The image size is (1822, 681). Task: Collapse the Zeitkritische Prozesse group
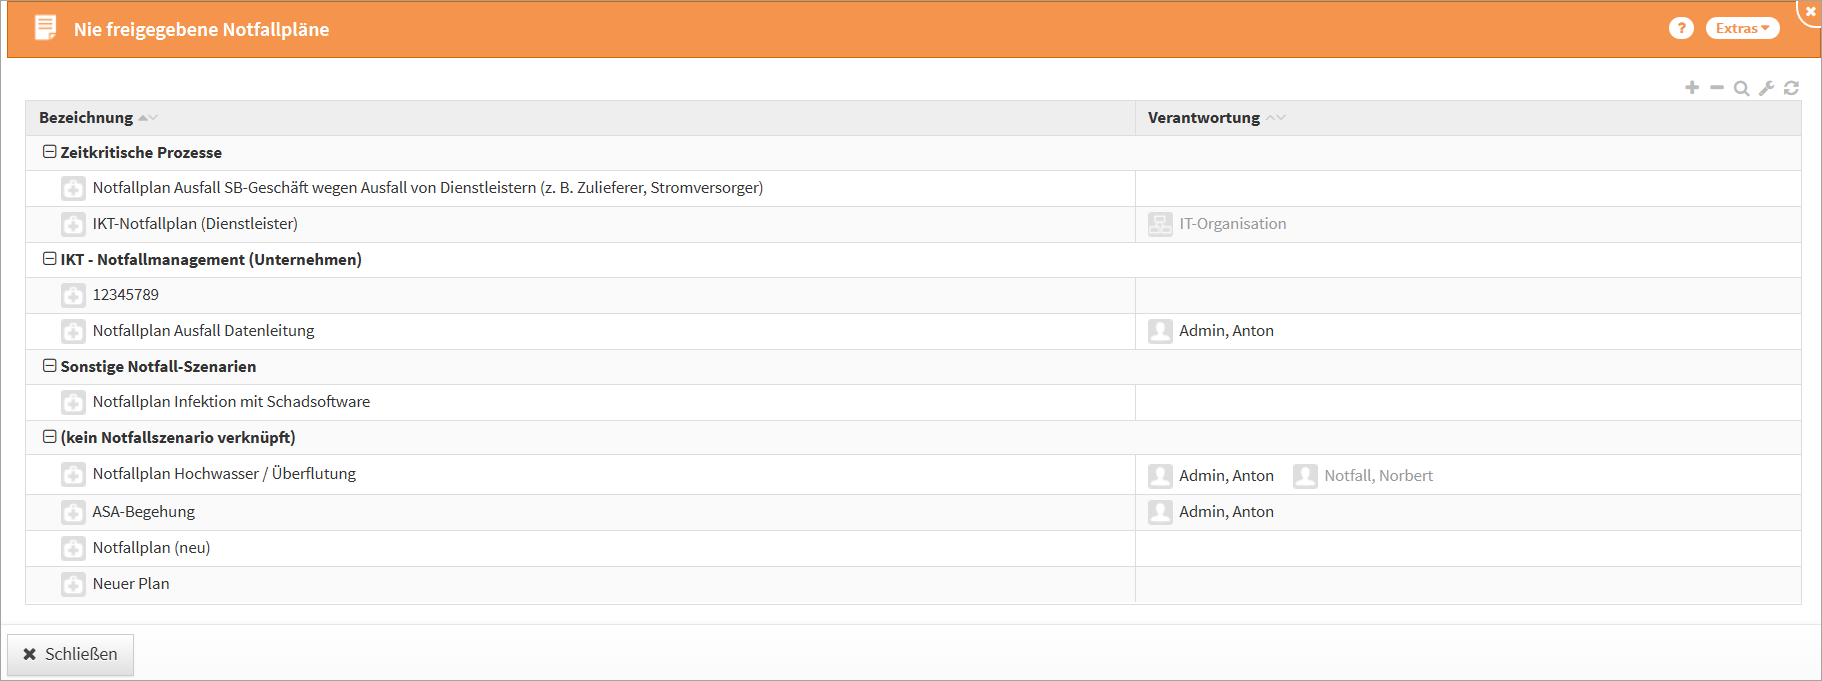[49, 152]
